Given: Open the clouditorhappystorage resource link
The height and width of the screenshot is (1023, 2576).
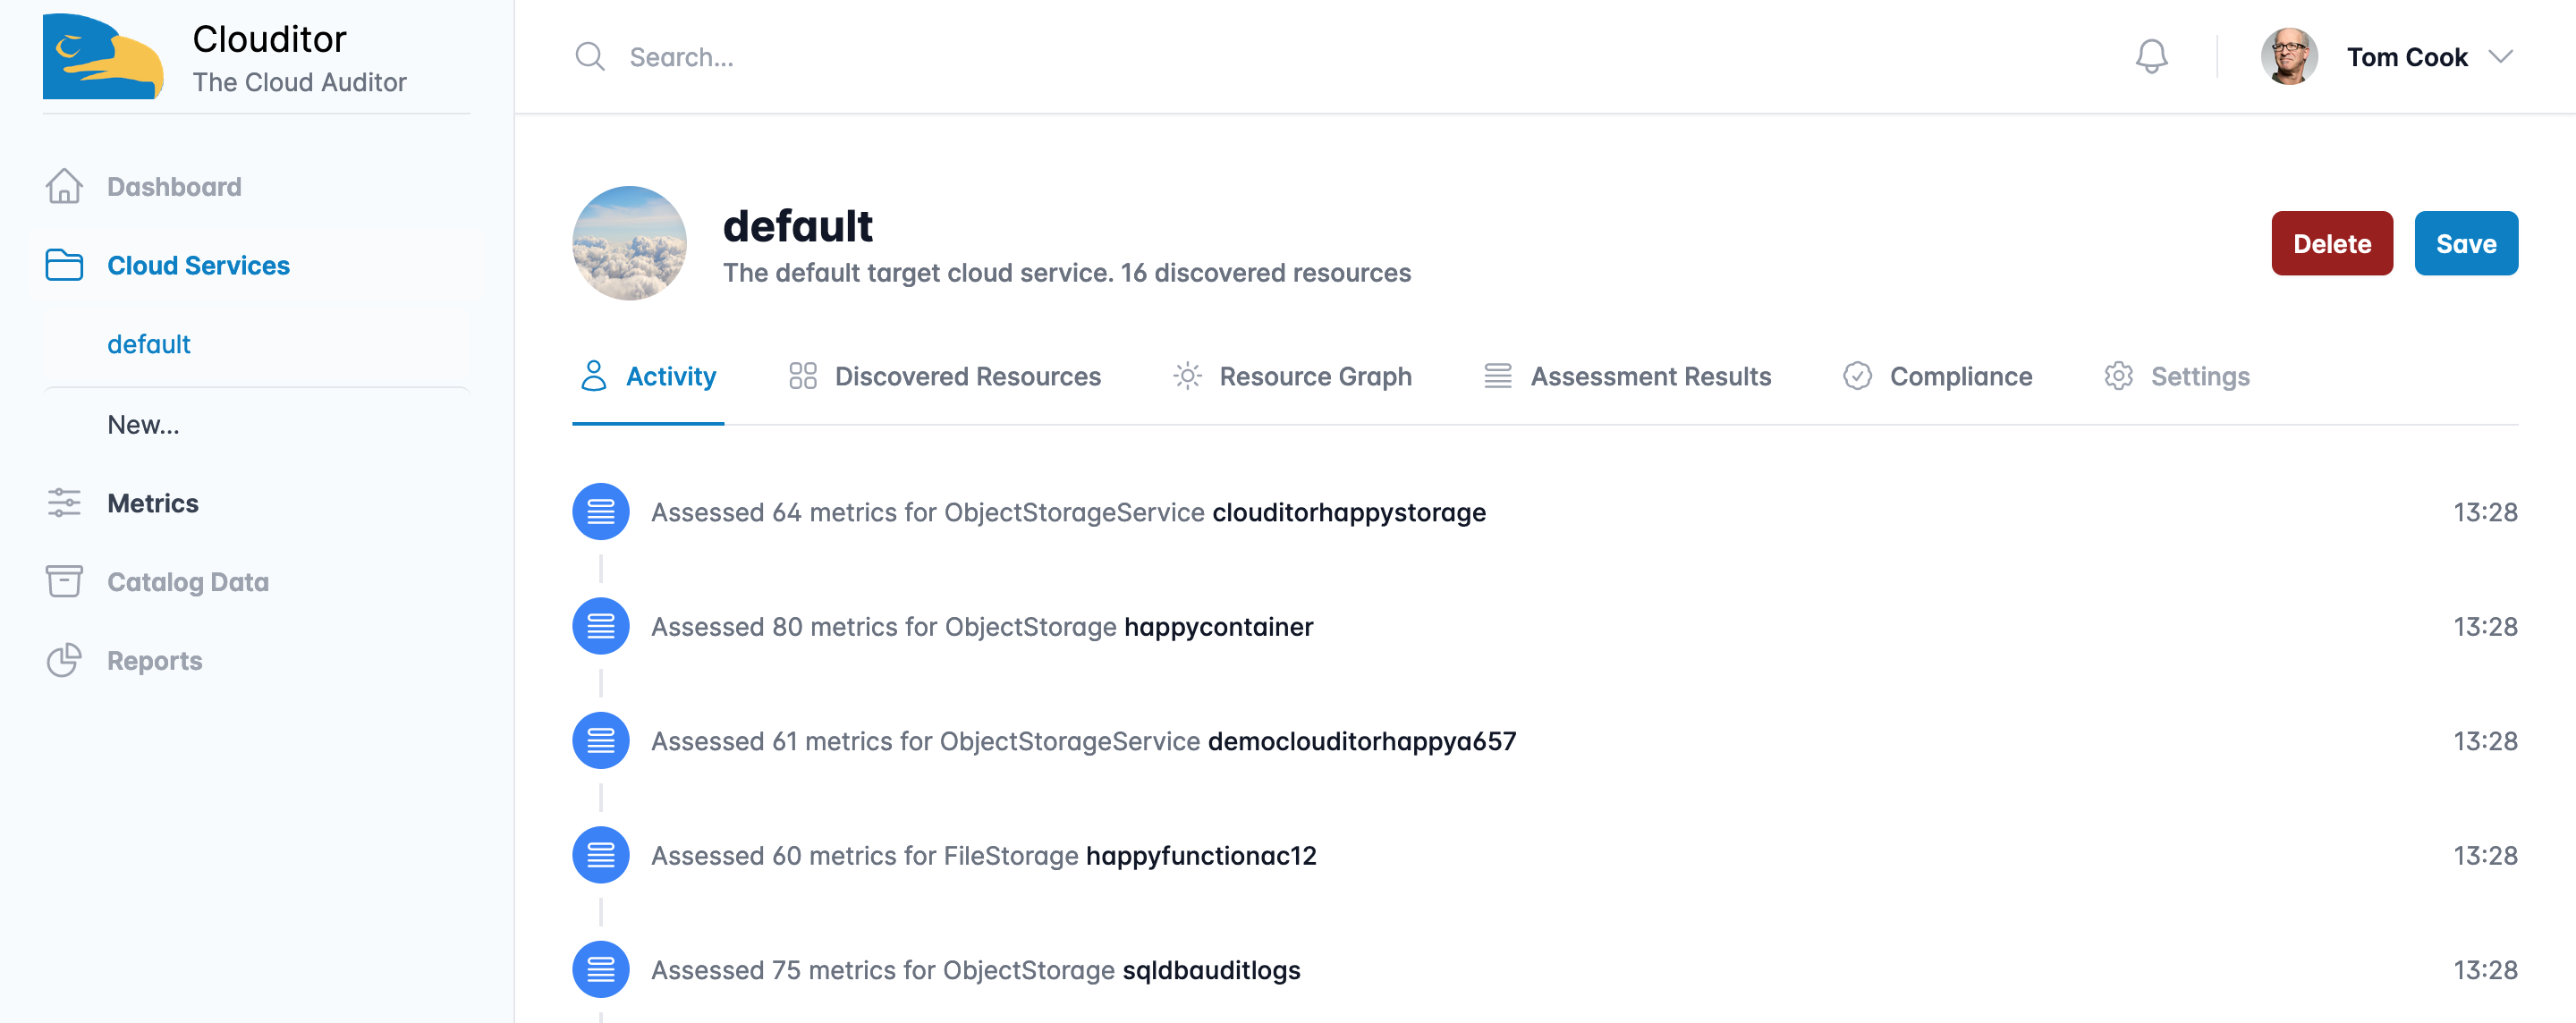Looking at the screenshot, I should [x=1348, y=512].
